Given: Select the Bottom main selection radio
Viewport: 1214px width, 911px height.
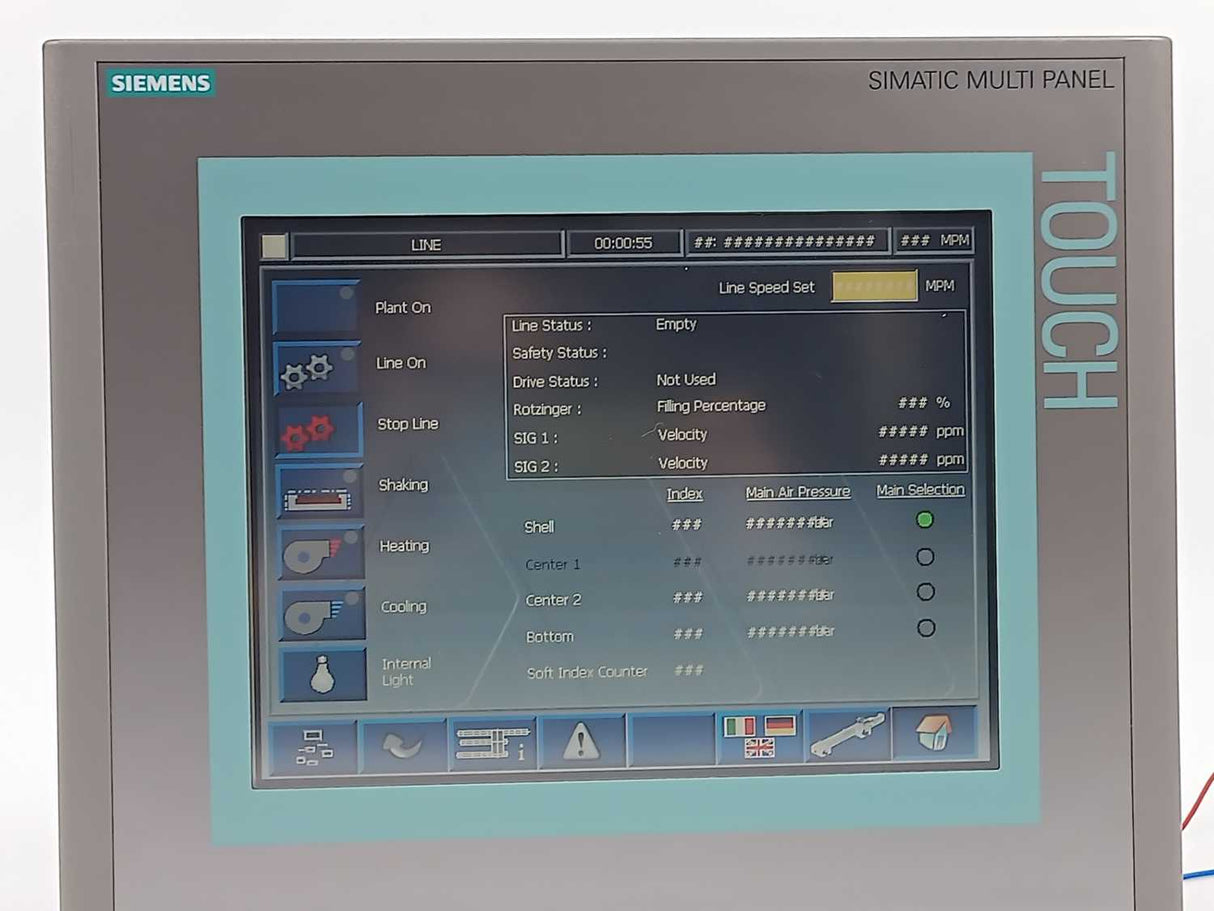Looking at the screenshot, I should pos(925,628).
